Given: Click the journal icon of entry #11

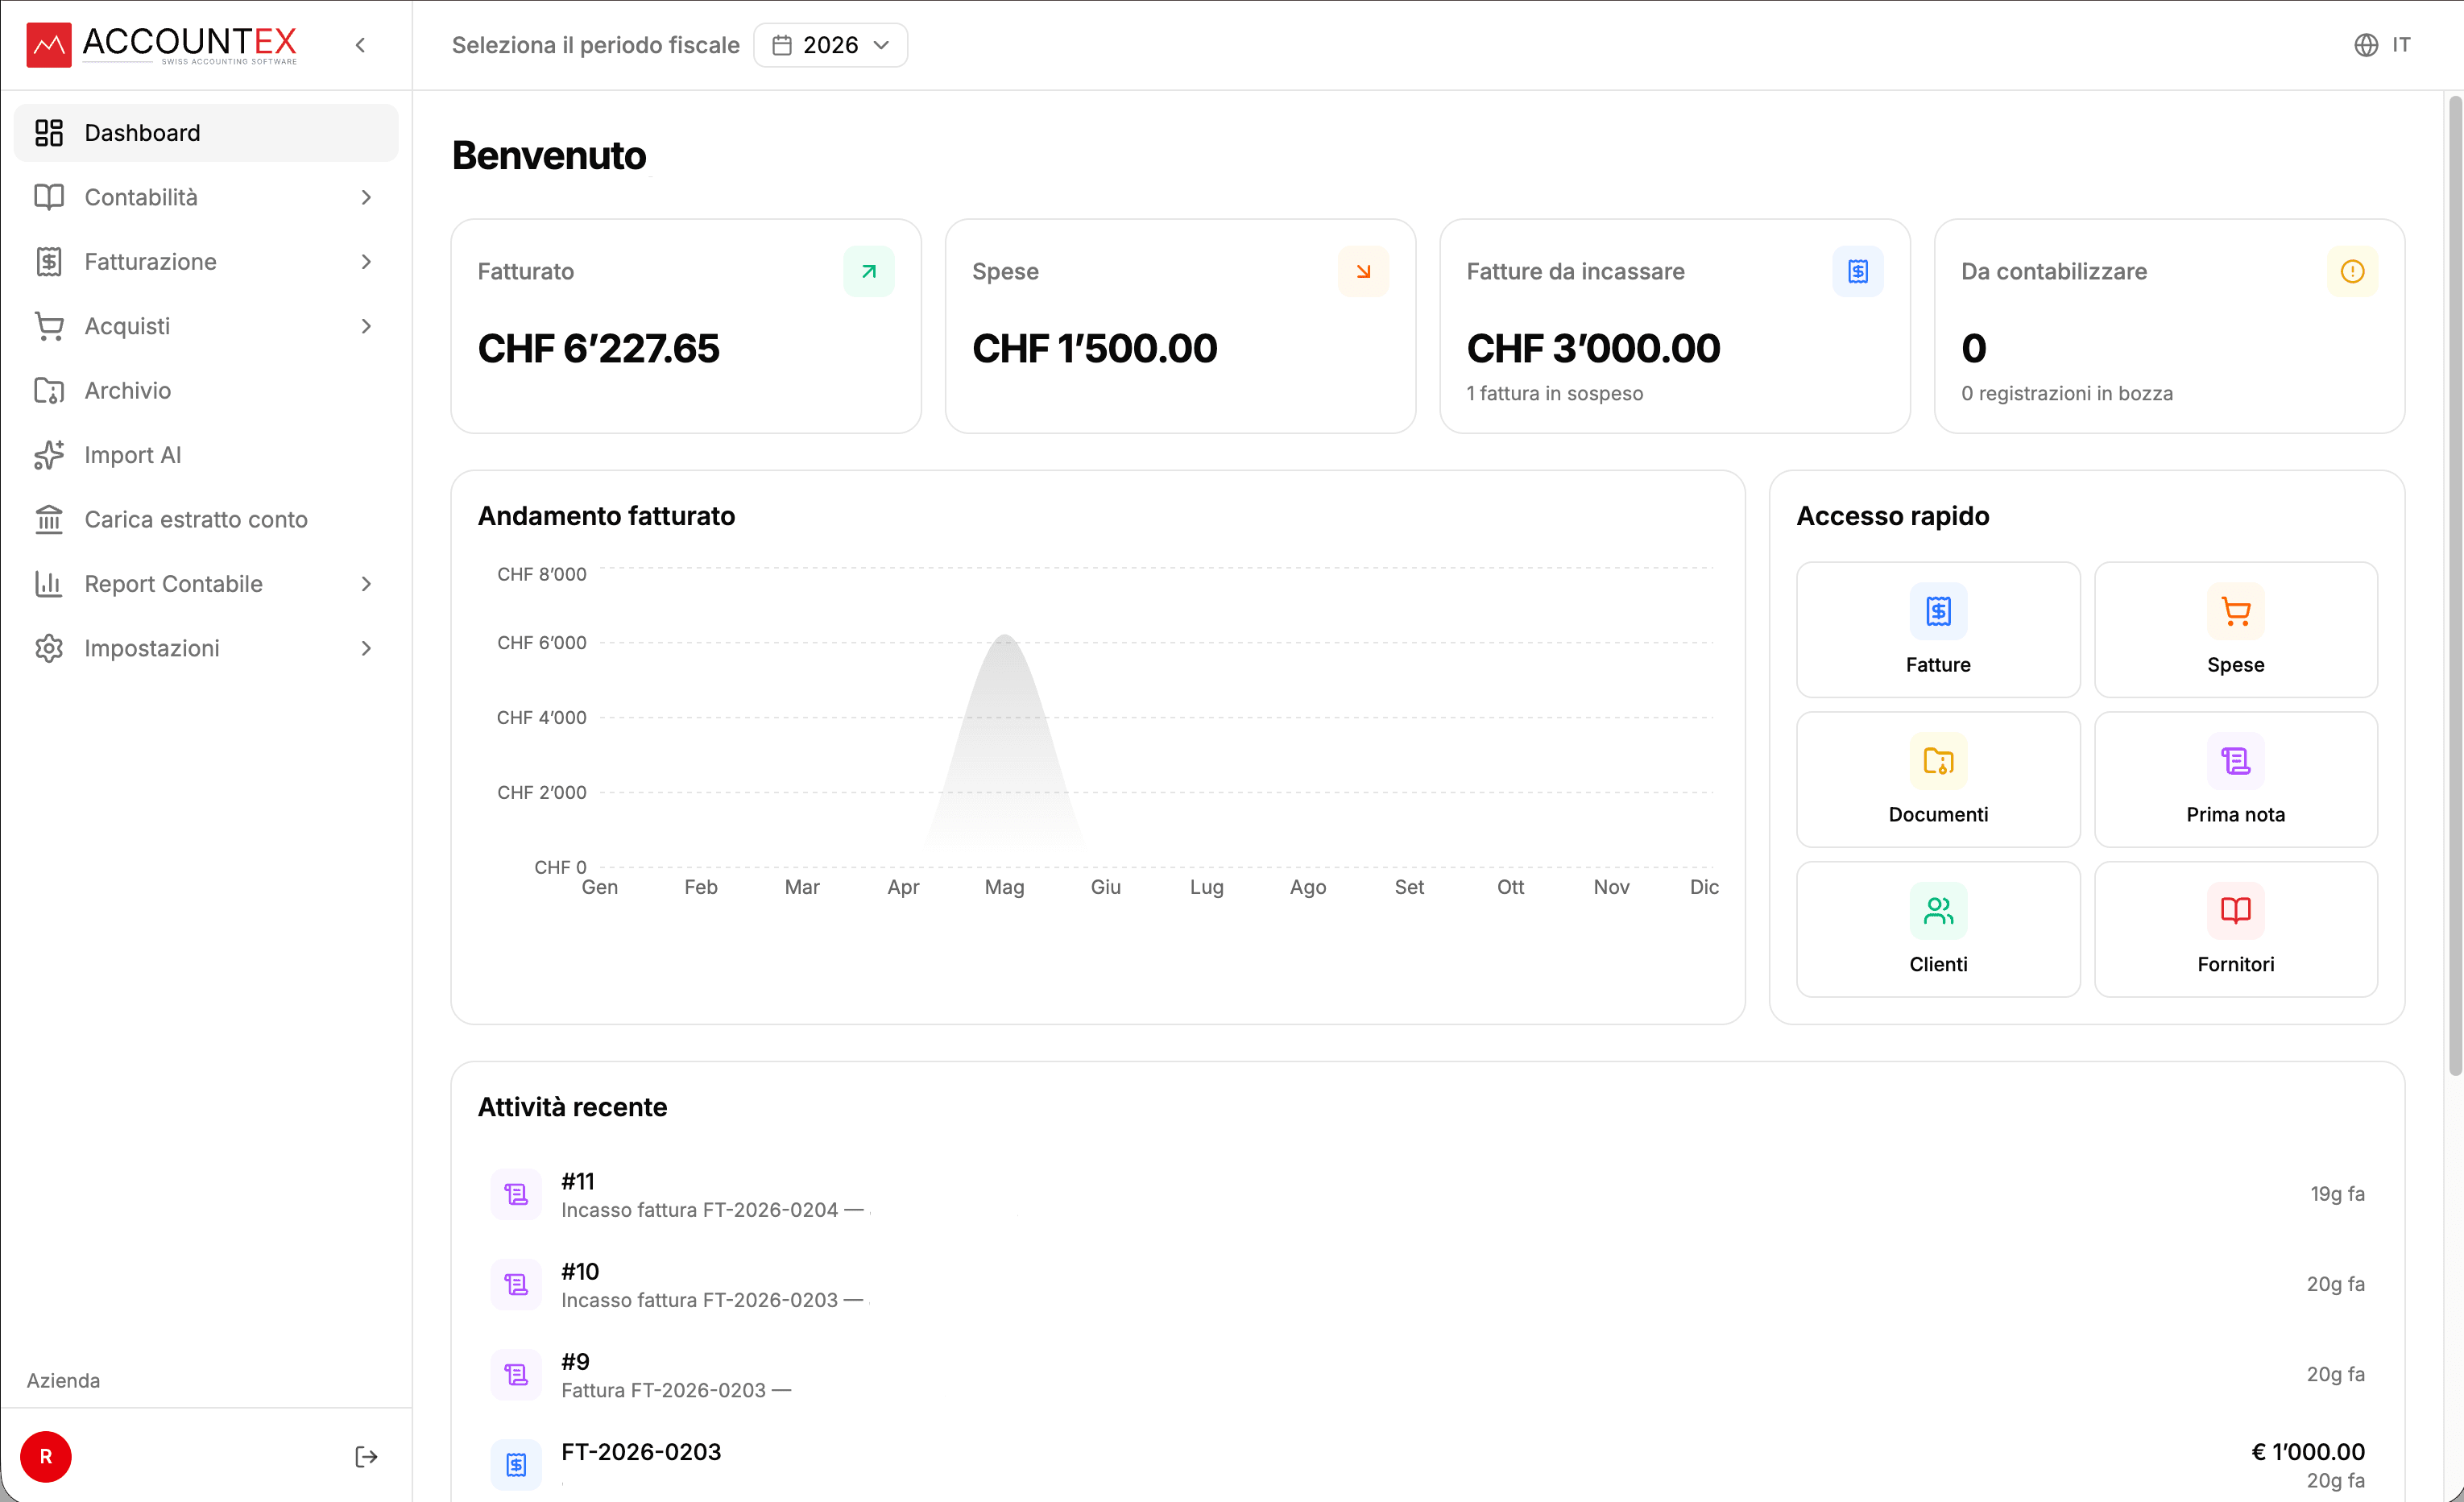Looking at the screenshot, I should (x=516, y=1194).
